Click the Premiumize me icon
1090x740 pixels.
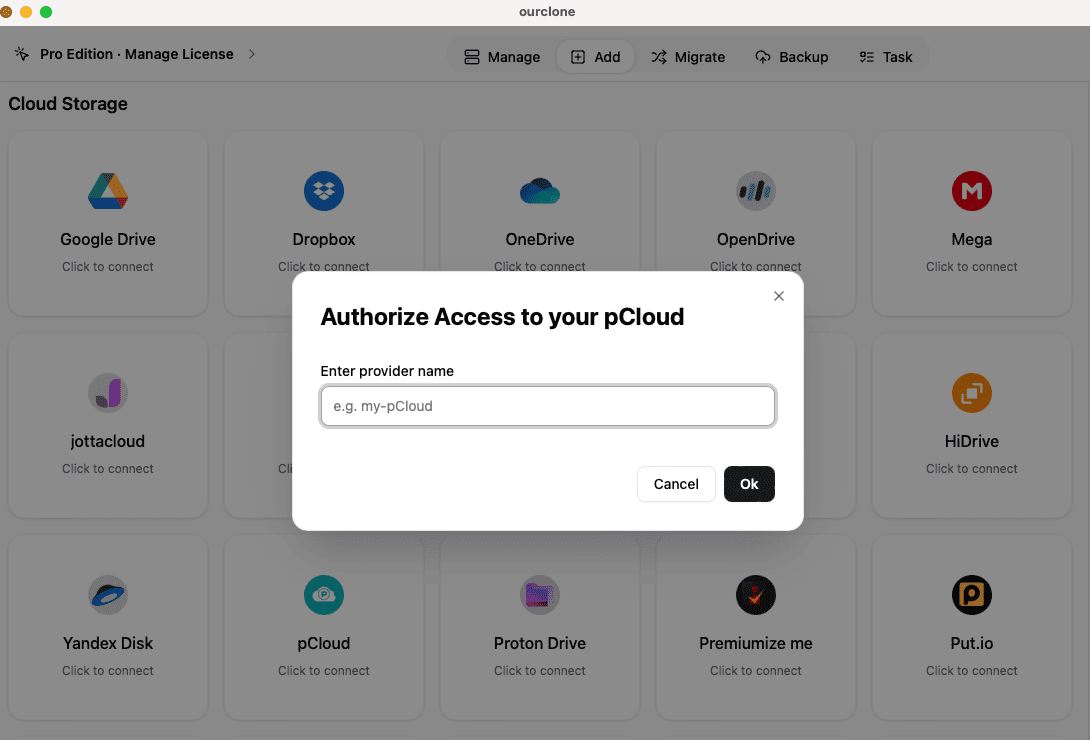click(x=755, y=595)
